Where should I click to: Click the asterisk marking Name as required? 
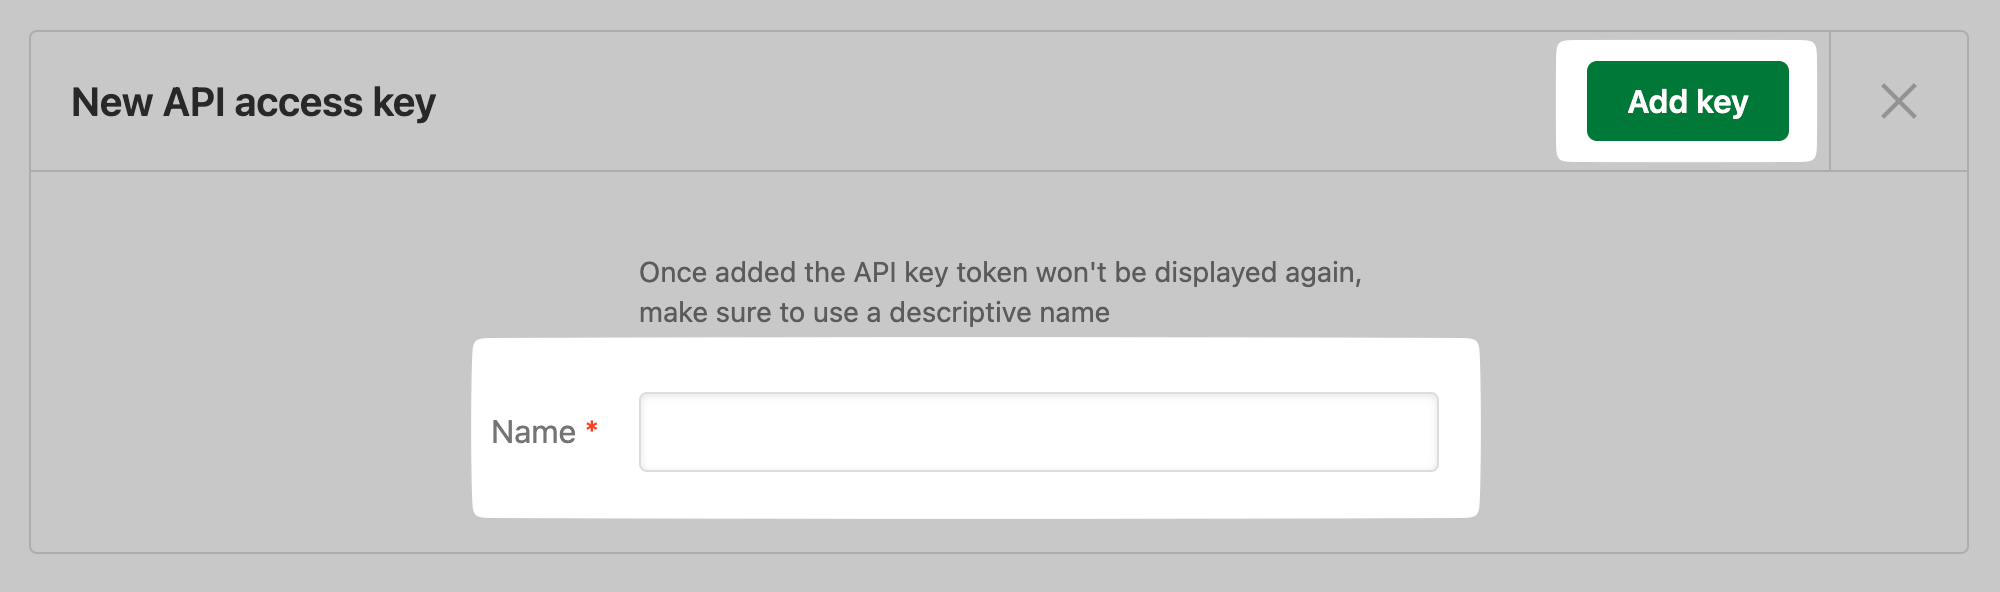tap(592, 428)
